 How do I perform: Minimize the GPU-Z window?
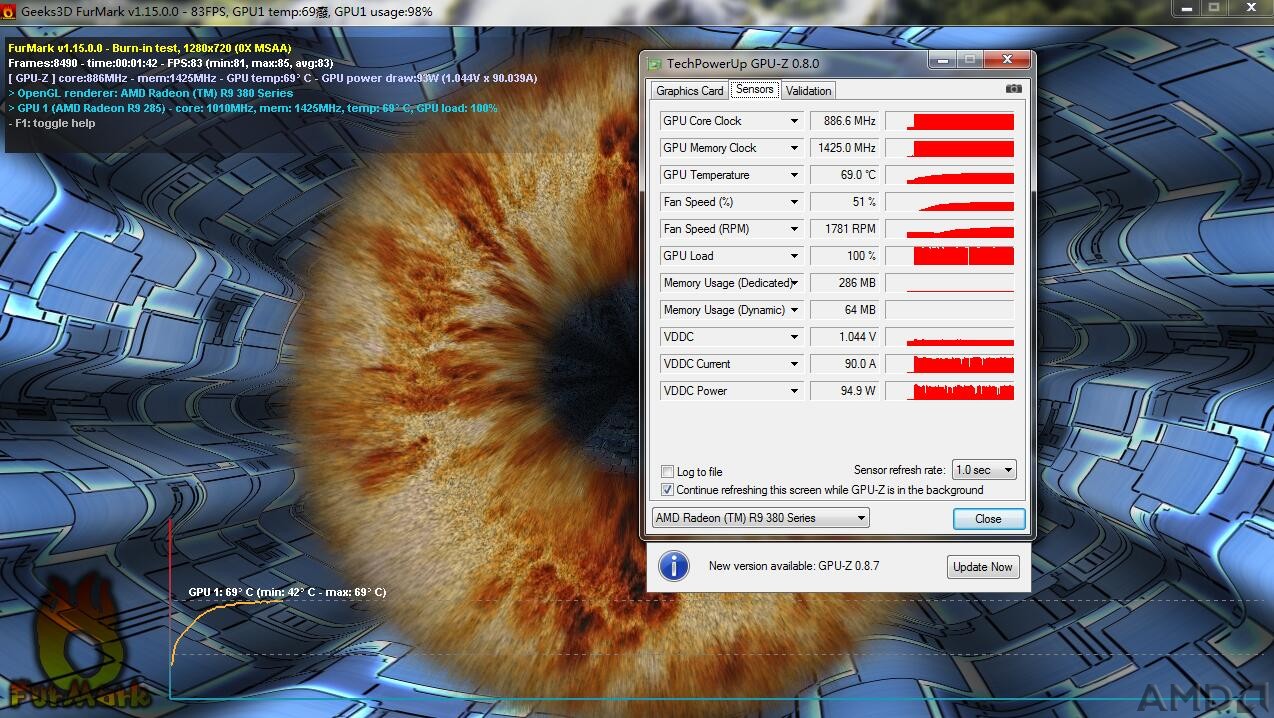click(943, 60)
